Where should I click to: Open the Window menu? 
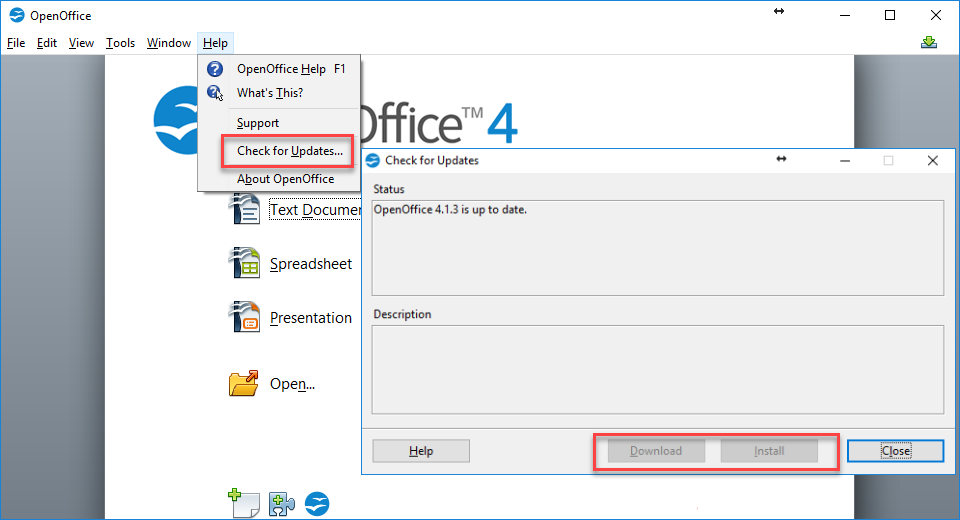coord(168,43)
